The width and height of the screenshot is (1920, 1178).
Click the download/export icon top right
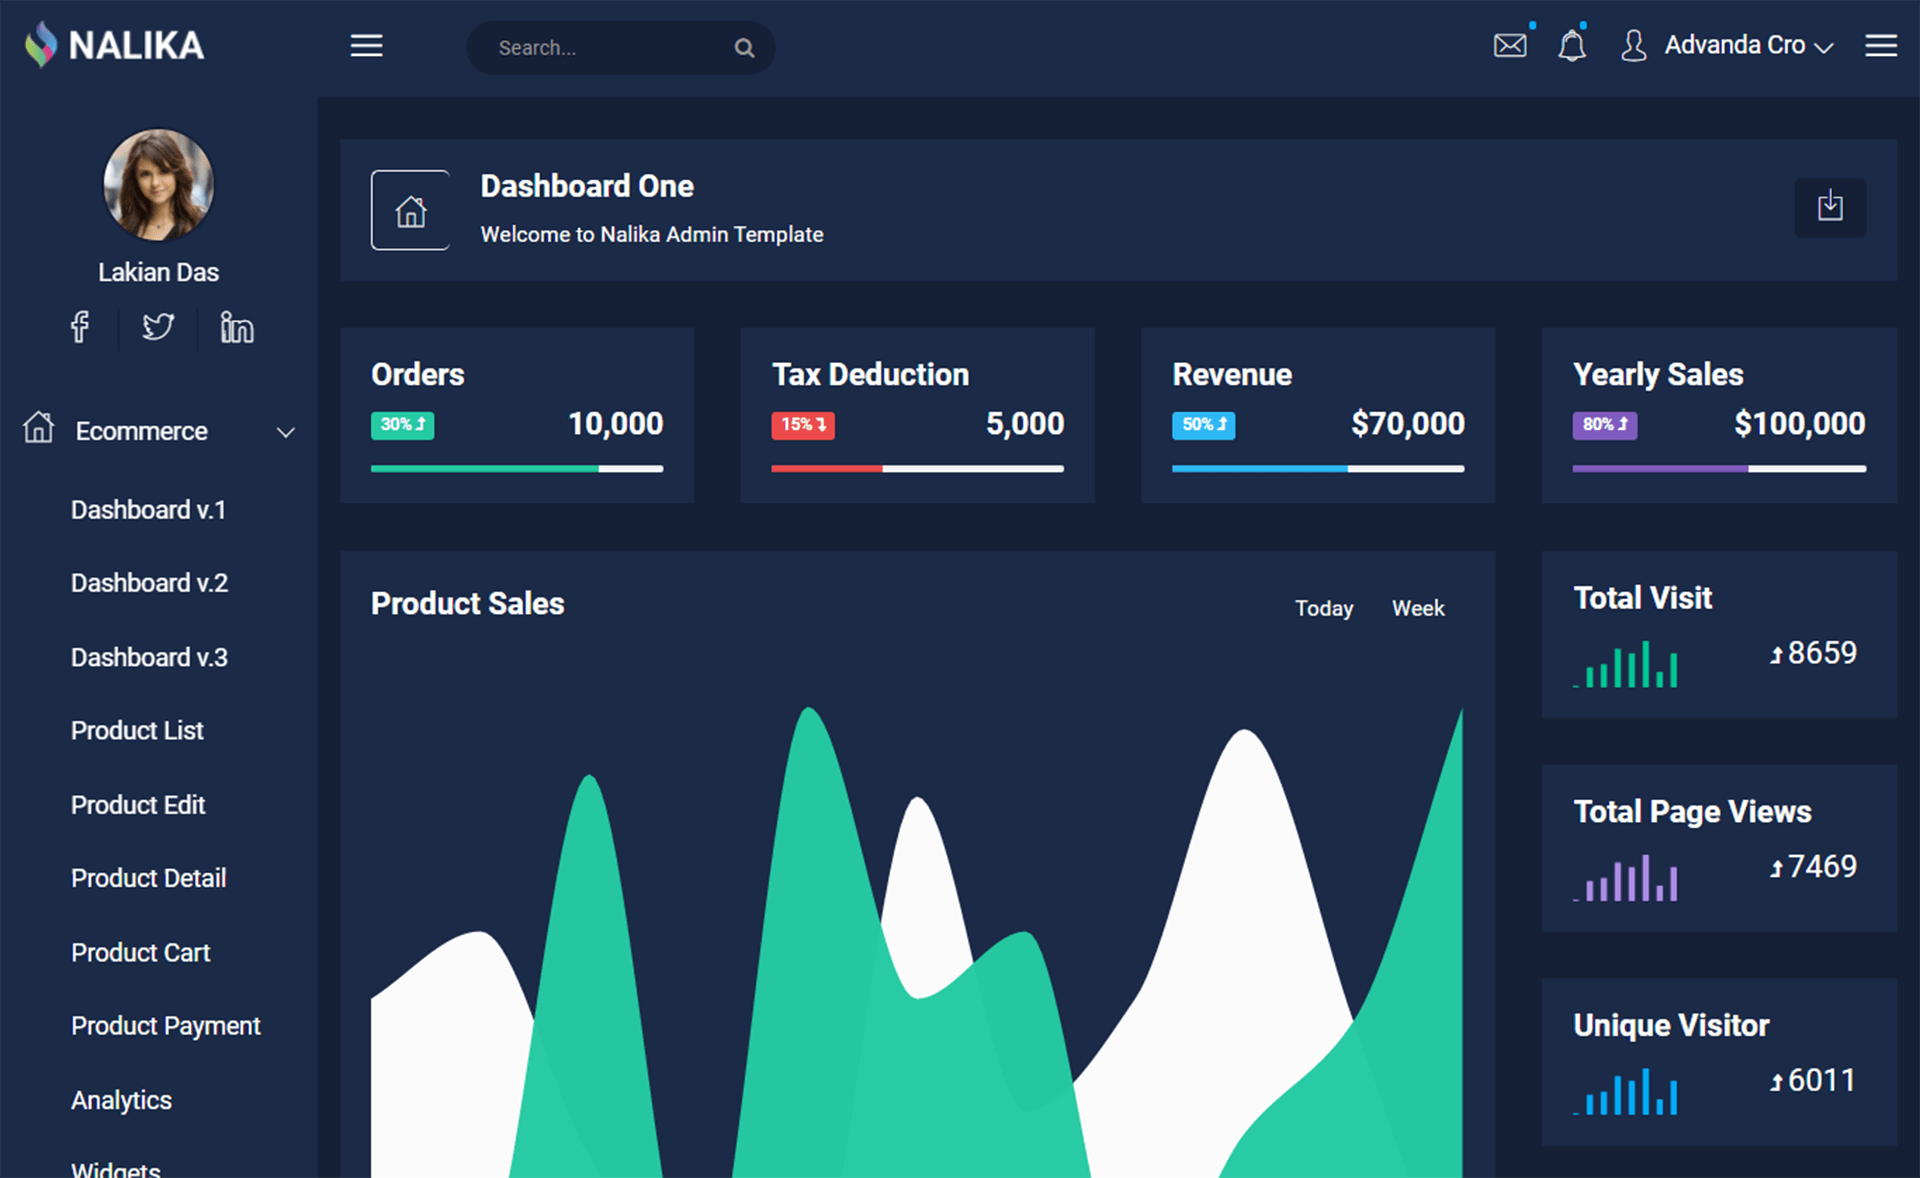pyautogui.click(x=1829, y=208)
